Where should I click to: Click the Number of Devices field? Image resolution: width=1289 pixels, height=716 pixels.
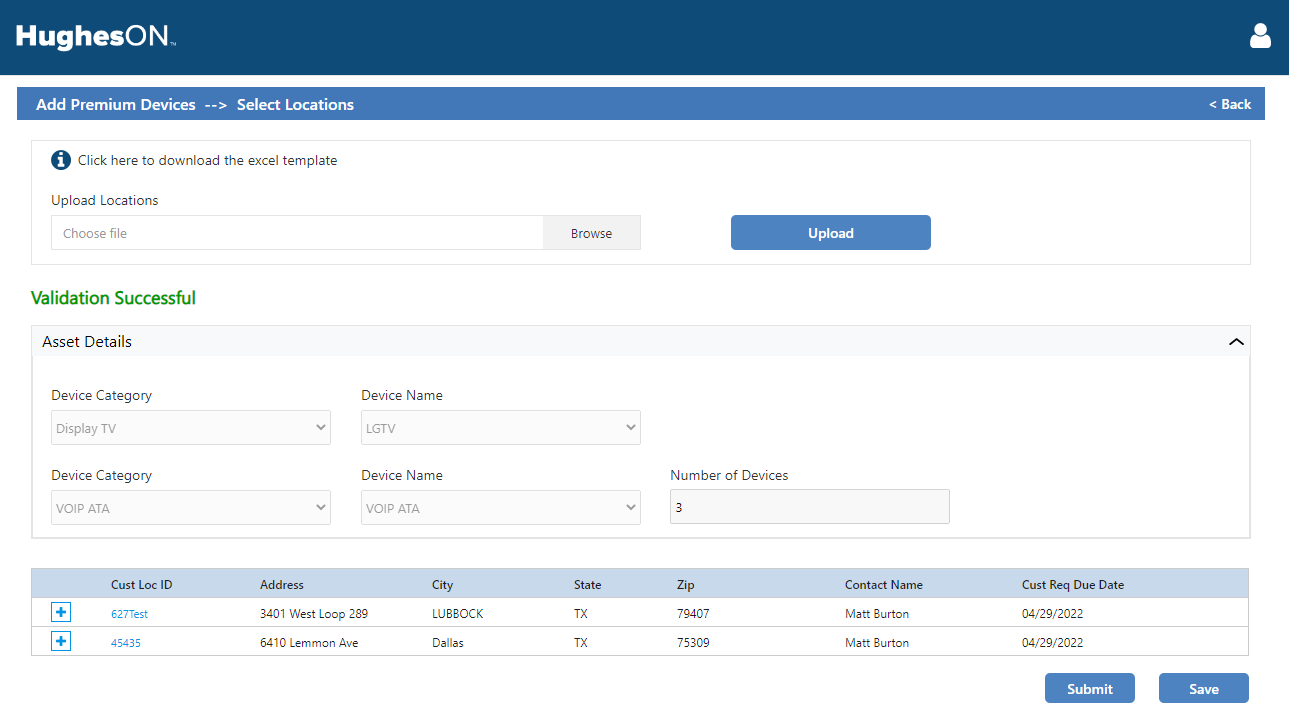click(809, 507)
